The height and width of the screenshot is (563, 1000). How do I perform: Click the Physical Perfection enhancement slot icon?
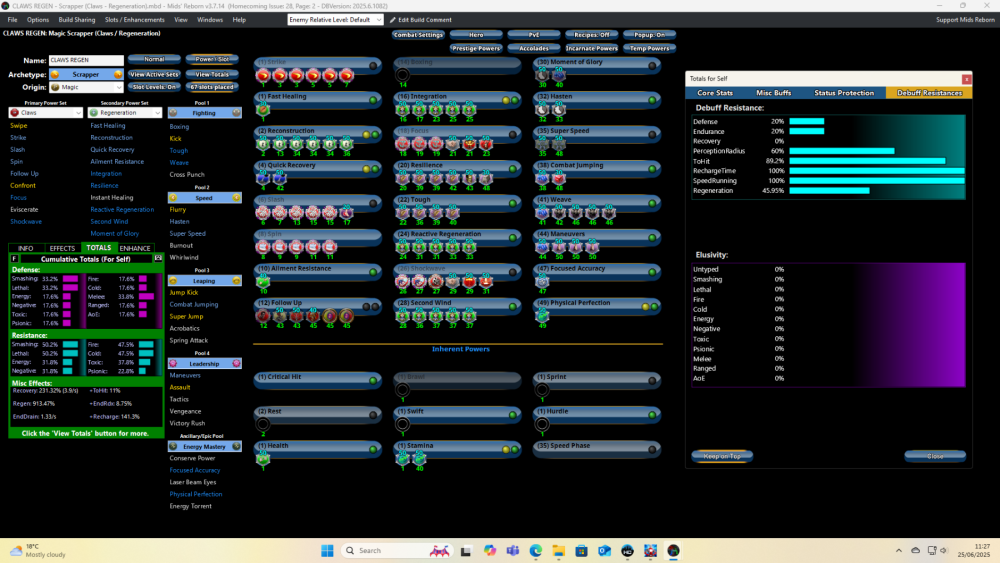543,314
